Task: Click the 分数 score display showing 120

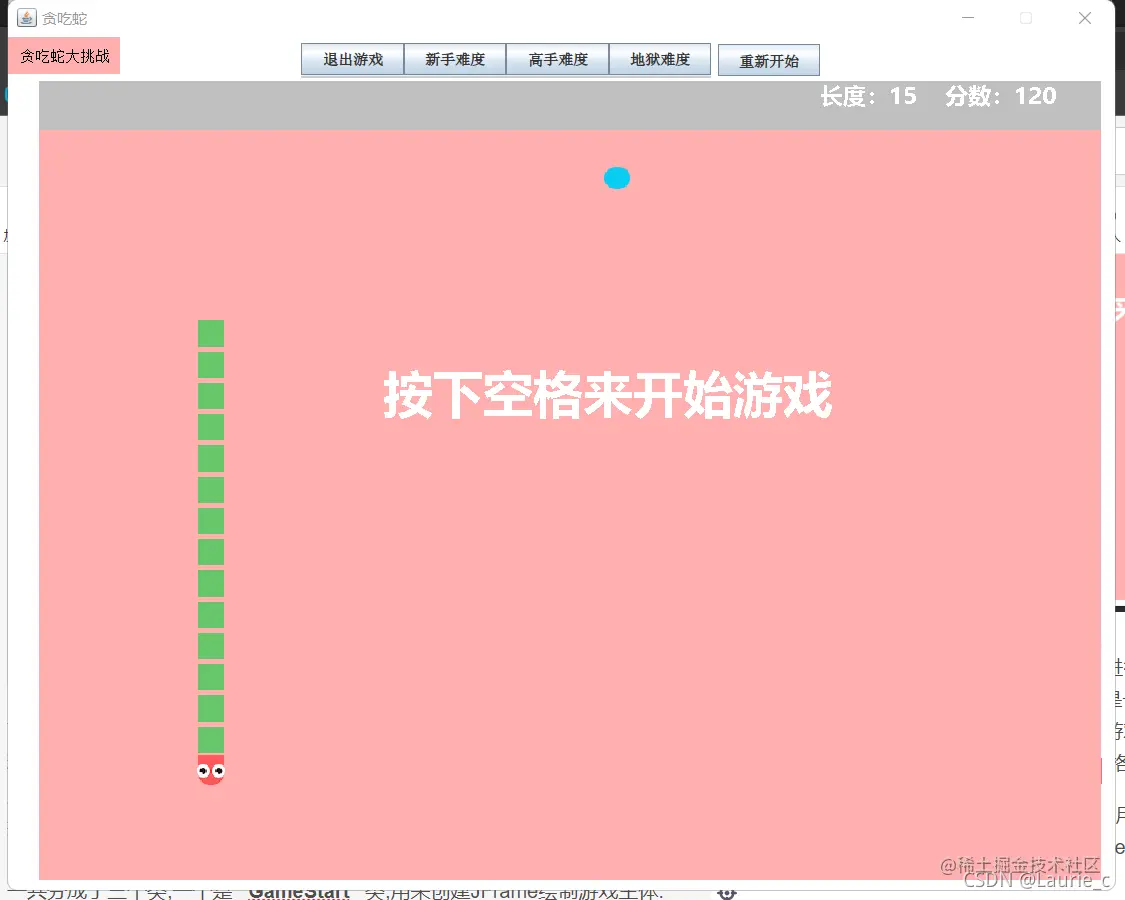Action: click(1000, 96)
